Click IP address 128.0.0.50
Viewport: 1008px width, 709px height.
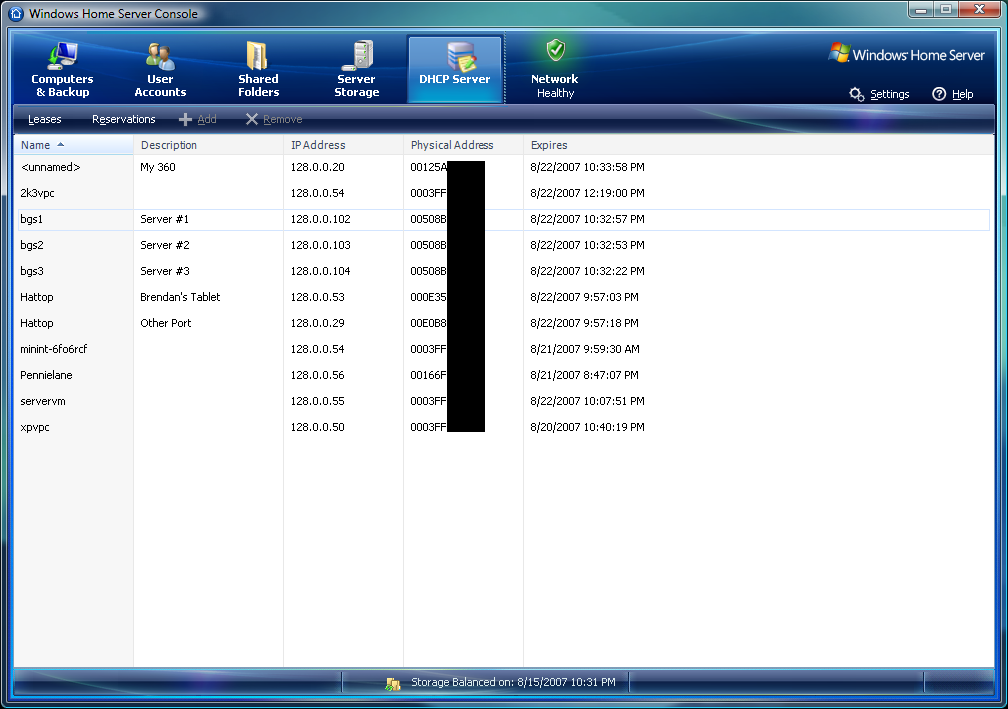pyautogui.click(x=318, y=427)
